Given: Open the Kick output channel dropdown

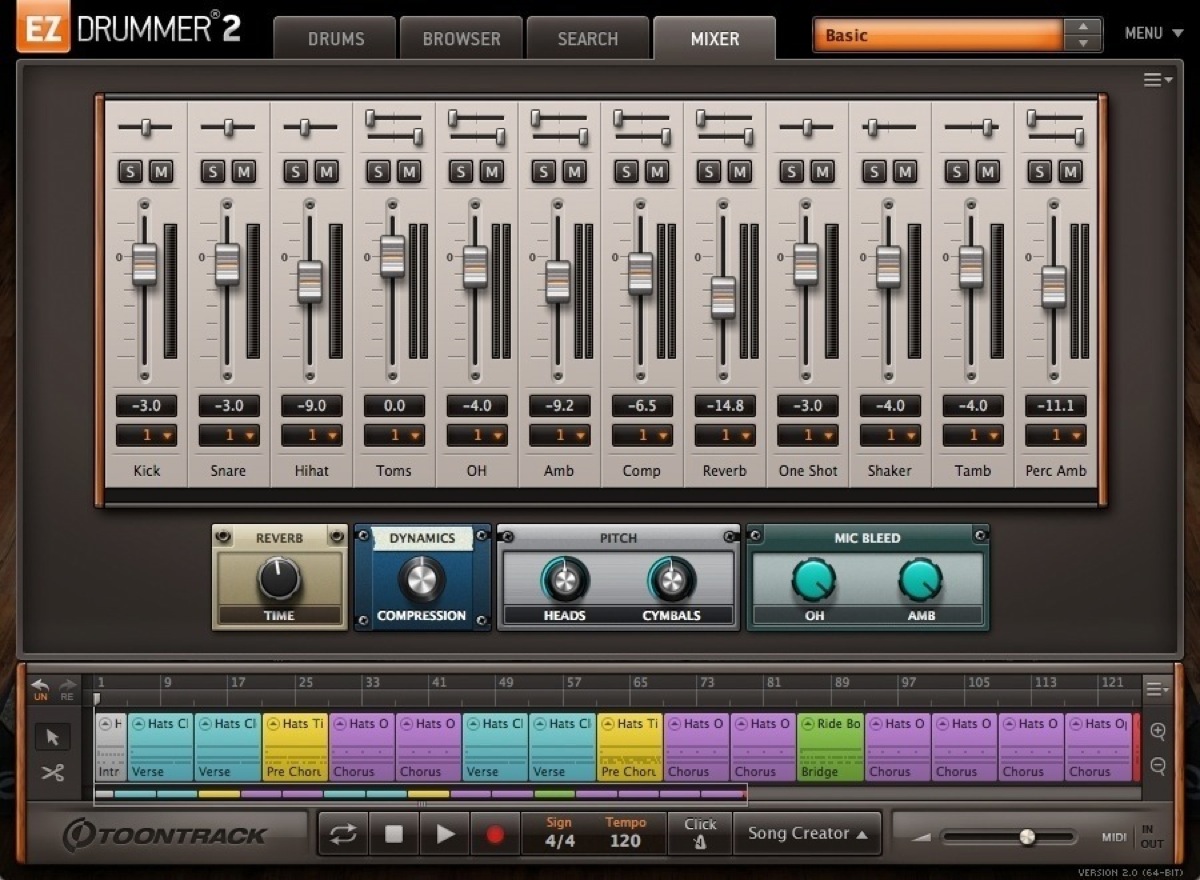Looking at the screenshot, I should click(x=146, y=435).
